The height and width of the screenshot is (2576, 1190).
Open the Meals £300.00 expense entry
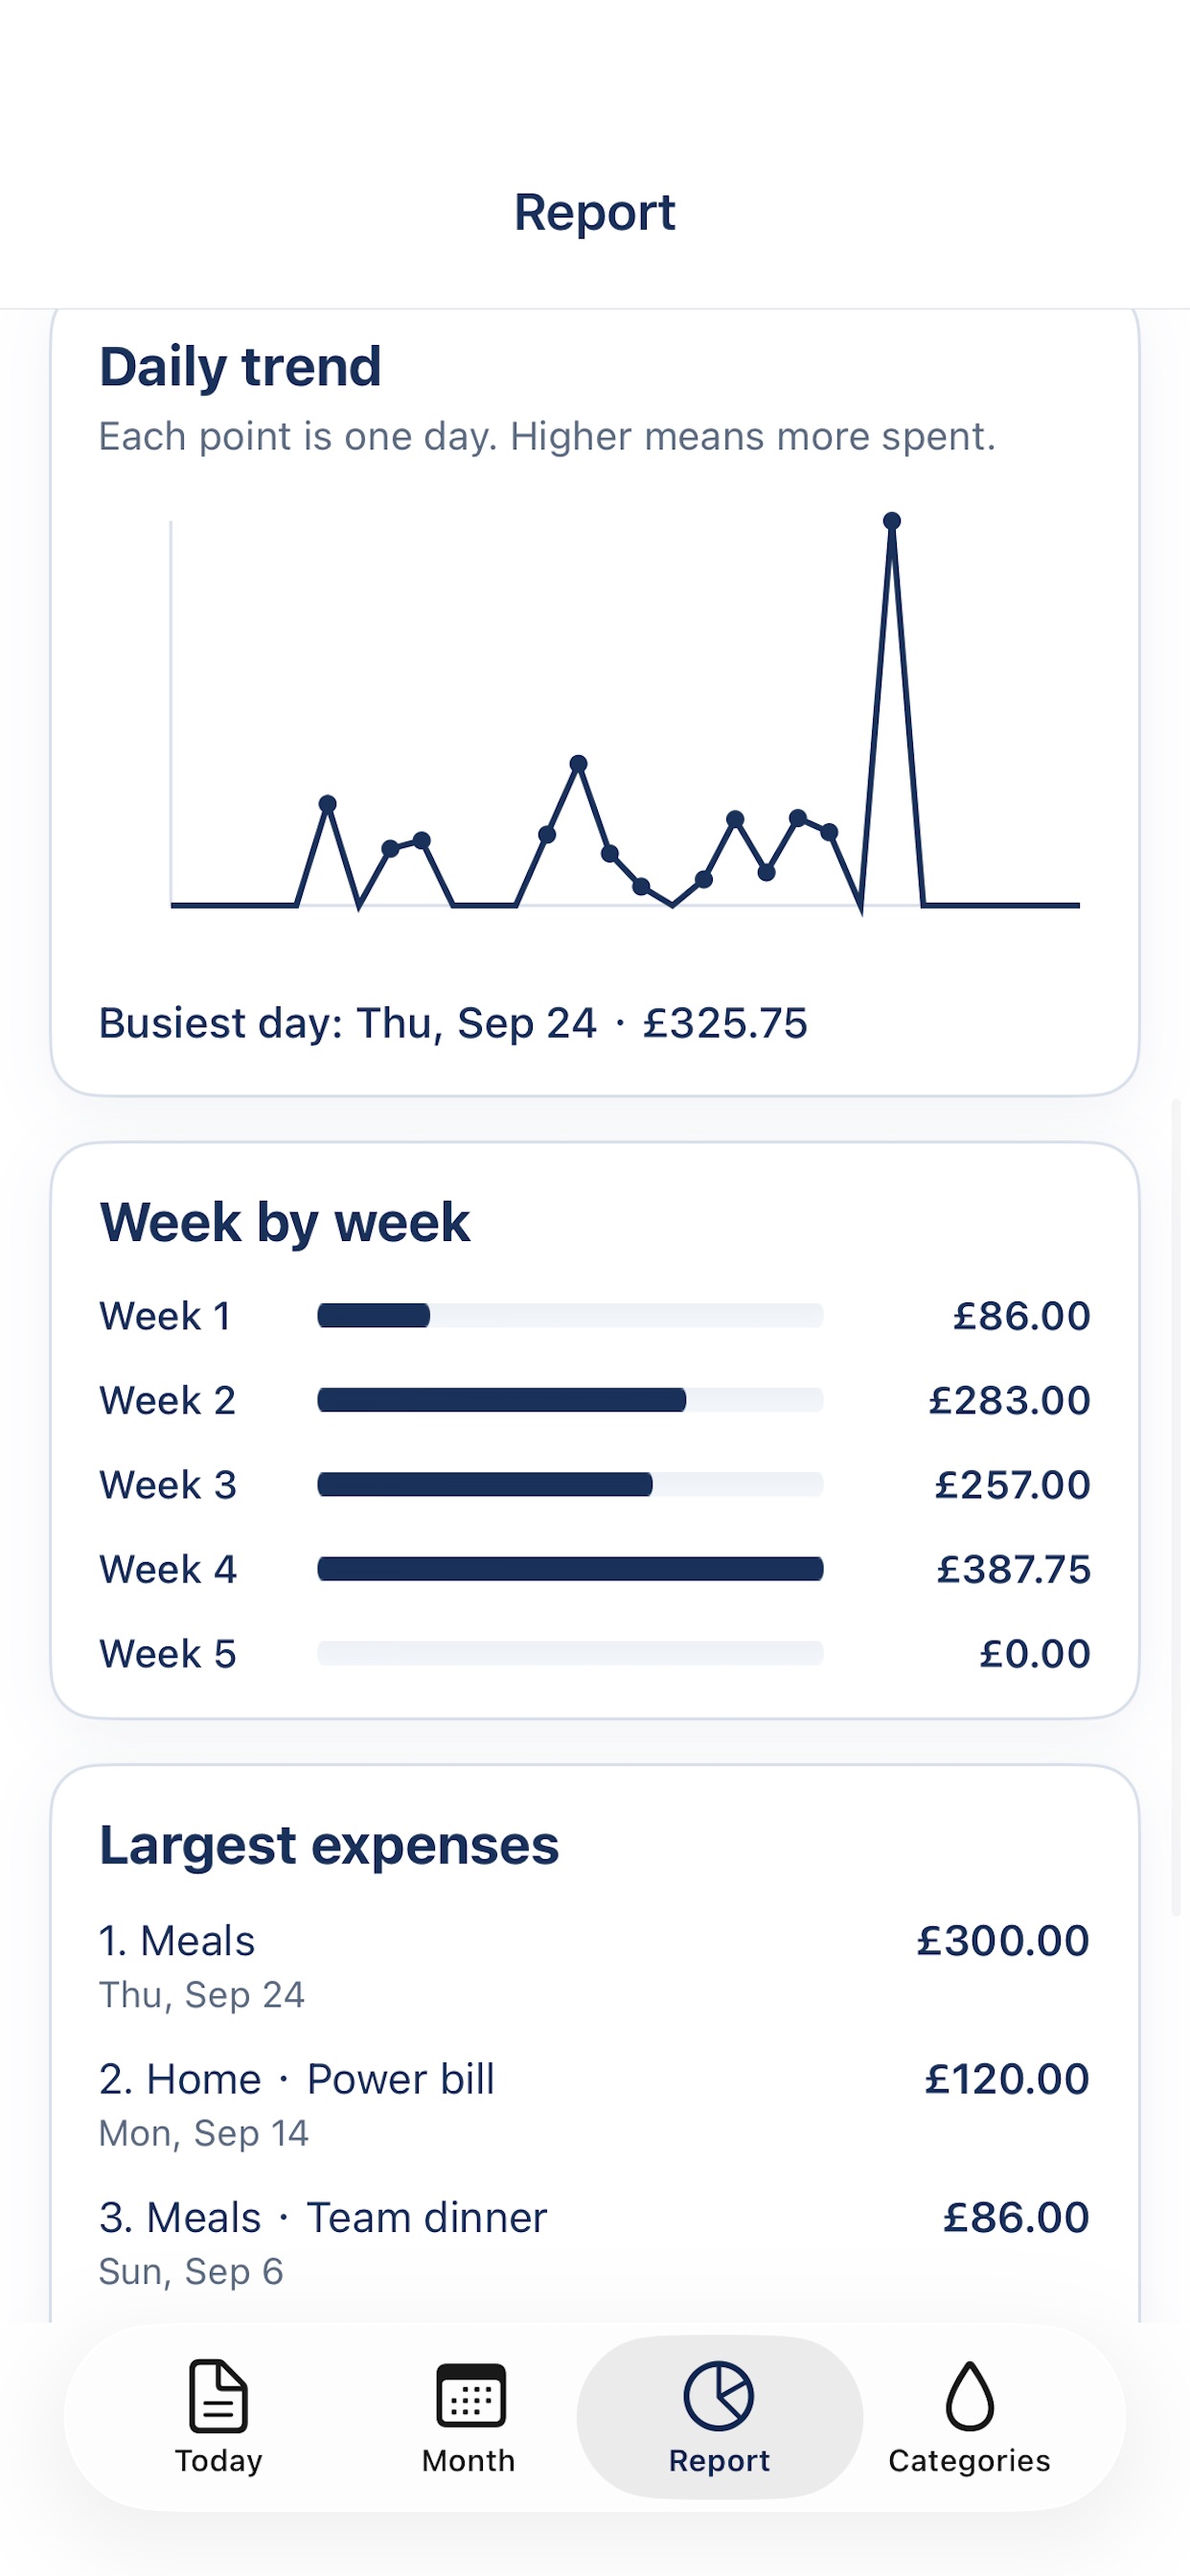pos(594,1966)
